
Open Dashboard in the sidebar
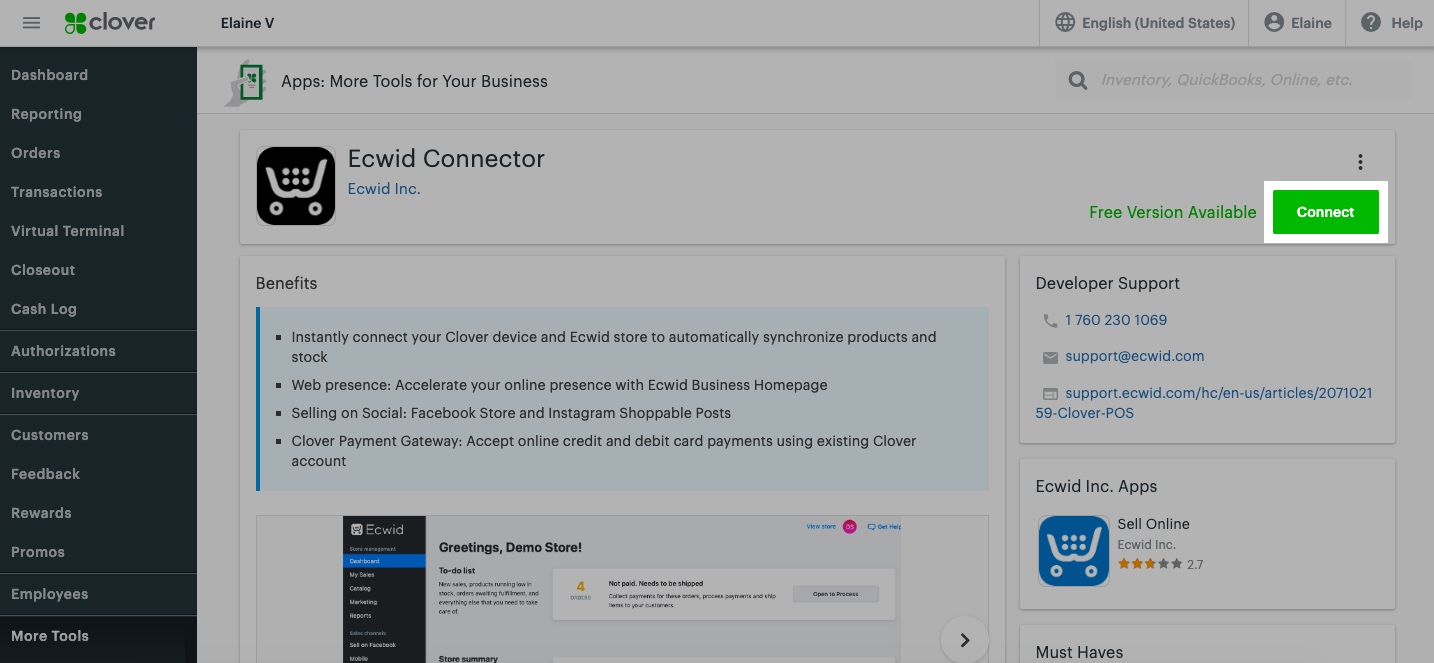pos(49,75)
